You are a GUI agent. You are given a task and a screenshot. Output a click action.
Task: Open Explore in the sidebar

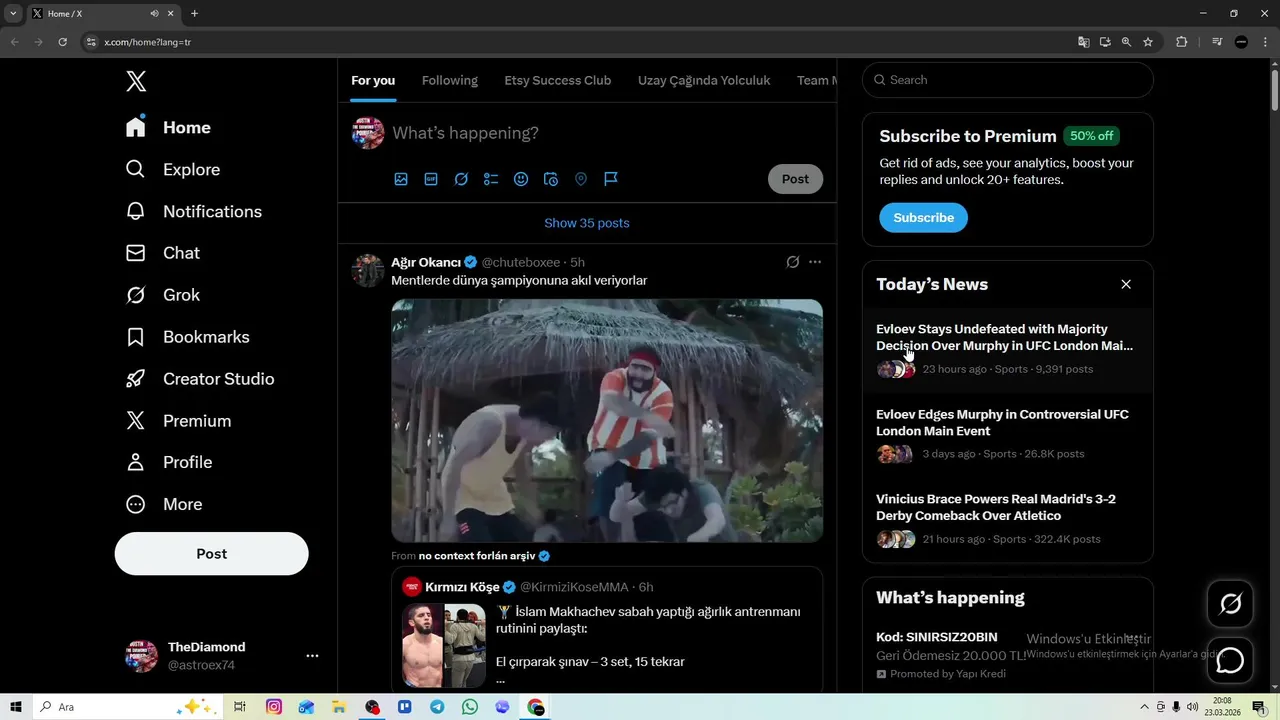(x=172, y=170)
